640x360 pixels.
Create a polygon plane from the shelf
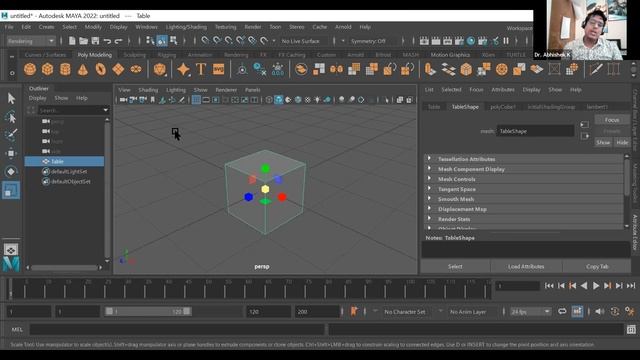click(118, 69)
